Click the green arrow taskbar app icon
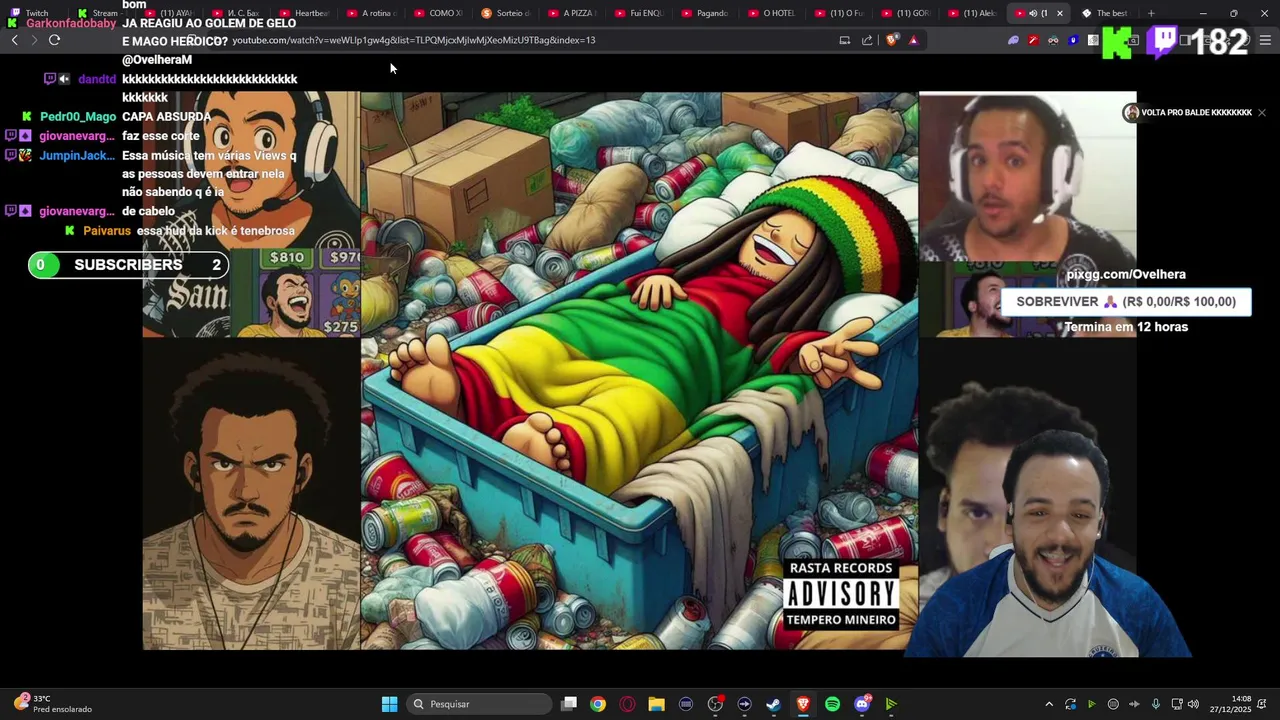The image size is (1280, 720). point(891,704)
